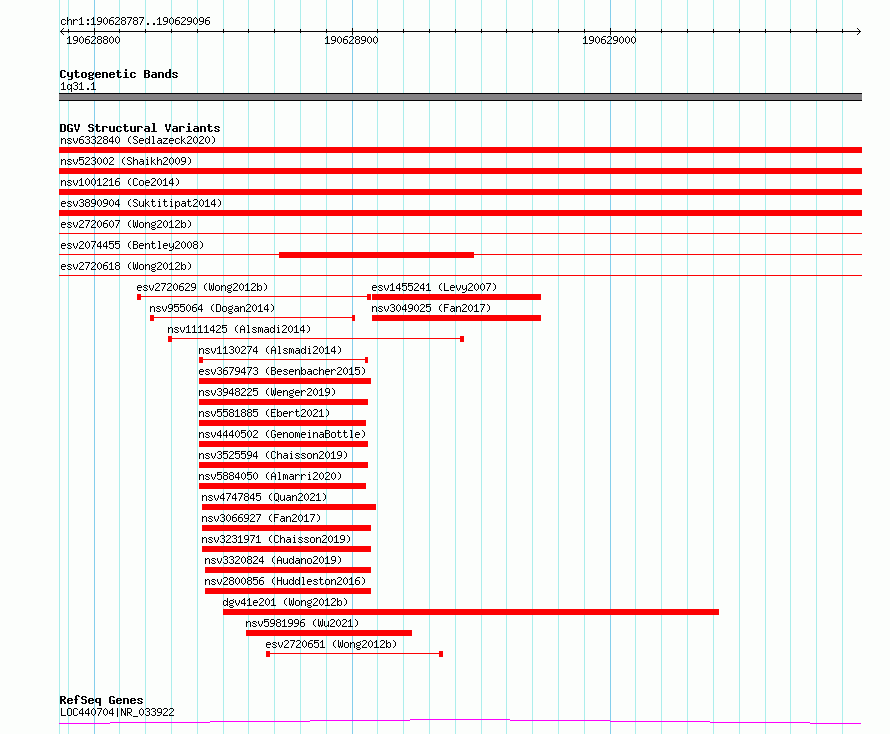The image size is (890, 734).
Task: Click the LOC440704|NR_033922 gene label
Action: click(117, 712)
